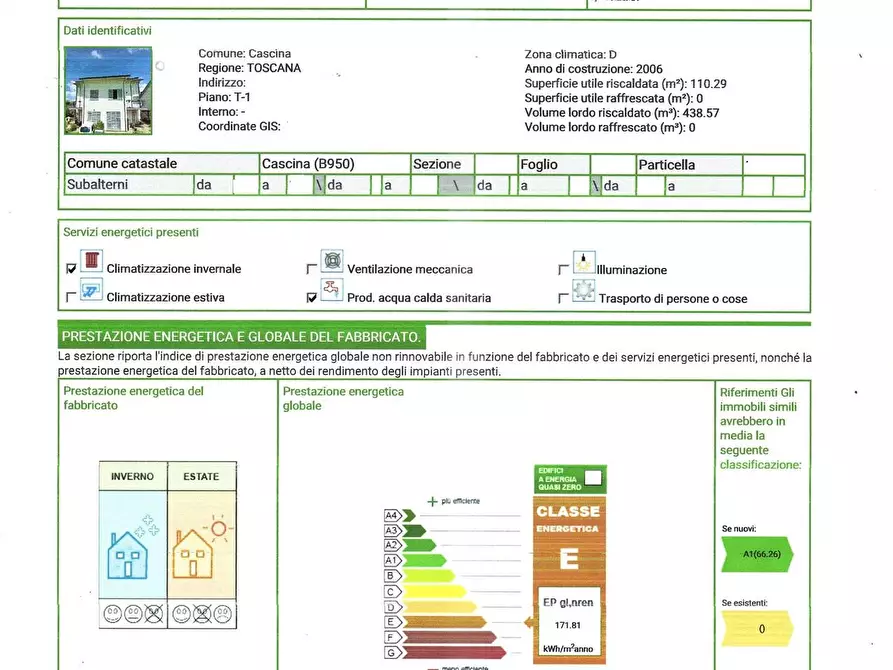Image resolution: width=893 pixels, height=670 pixels.
Task: Enable the Ventilazione meccanica checkbox
Action: [312, 269]
